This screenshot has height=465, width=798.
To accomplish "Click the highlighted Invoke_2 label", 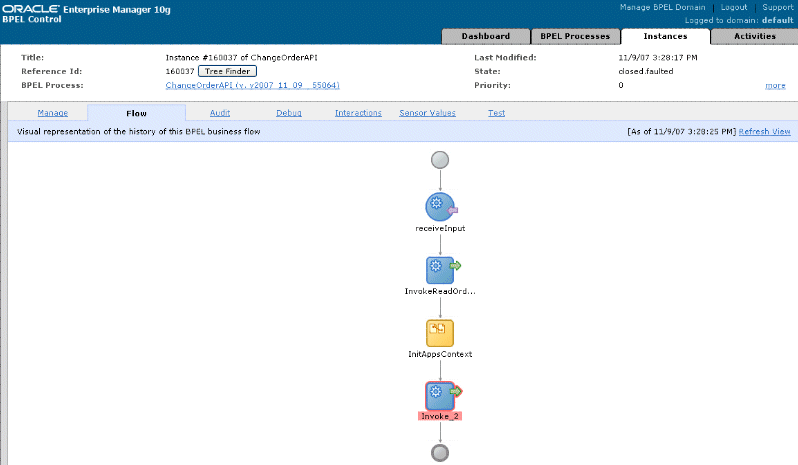I will pyautogui.click(x=440, y=416).
